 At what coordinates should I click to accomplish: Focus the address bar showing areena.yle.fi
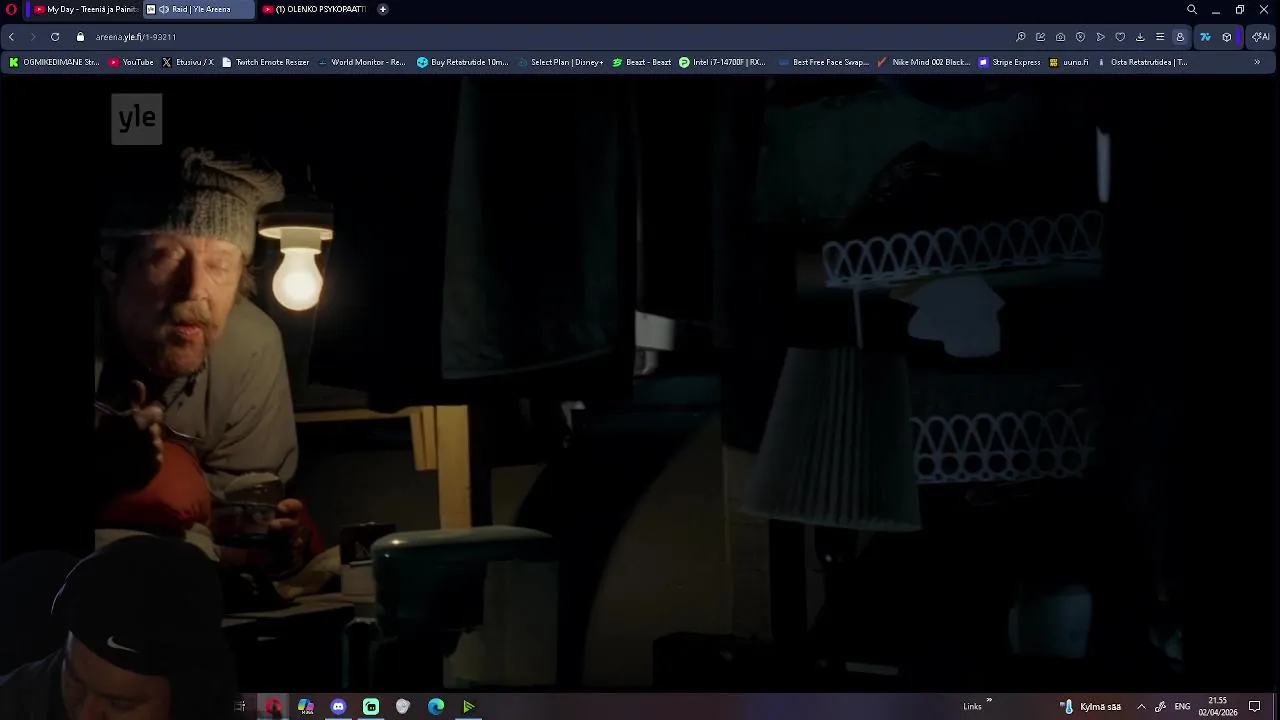(x=540, y=37)
